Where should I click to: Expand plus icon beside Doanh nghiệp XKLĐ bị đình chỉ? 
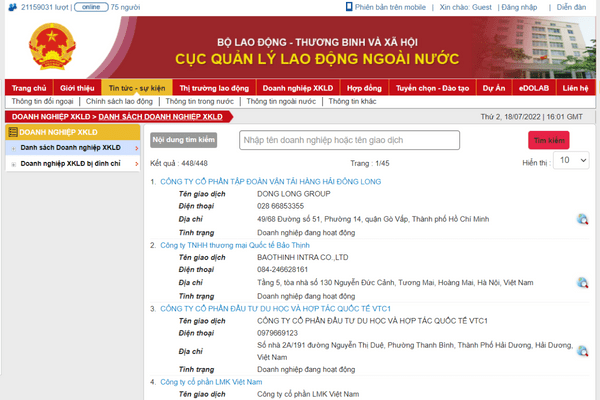[x=14, y=164]
